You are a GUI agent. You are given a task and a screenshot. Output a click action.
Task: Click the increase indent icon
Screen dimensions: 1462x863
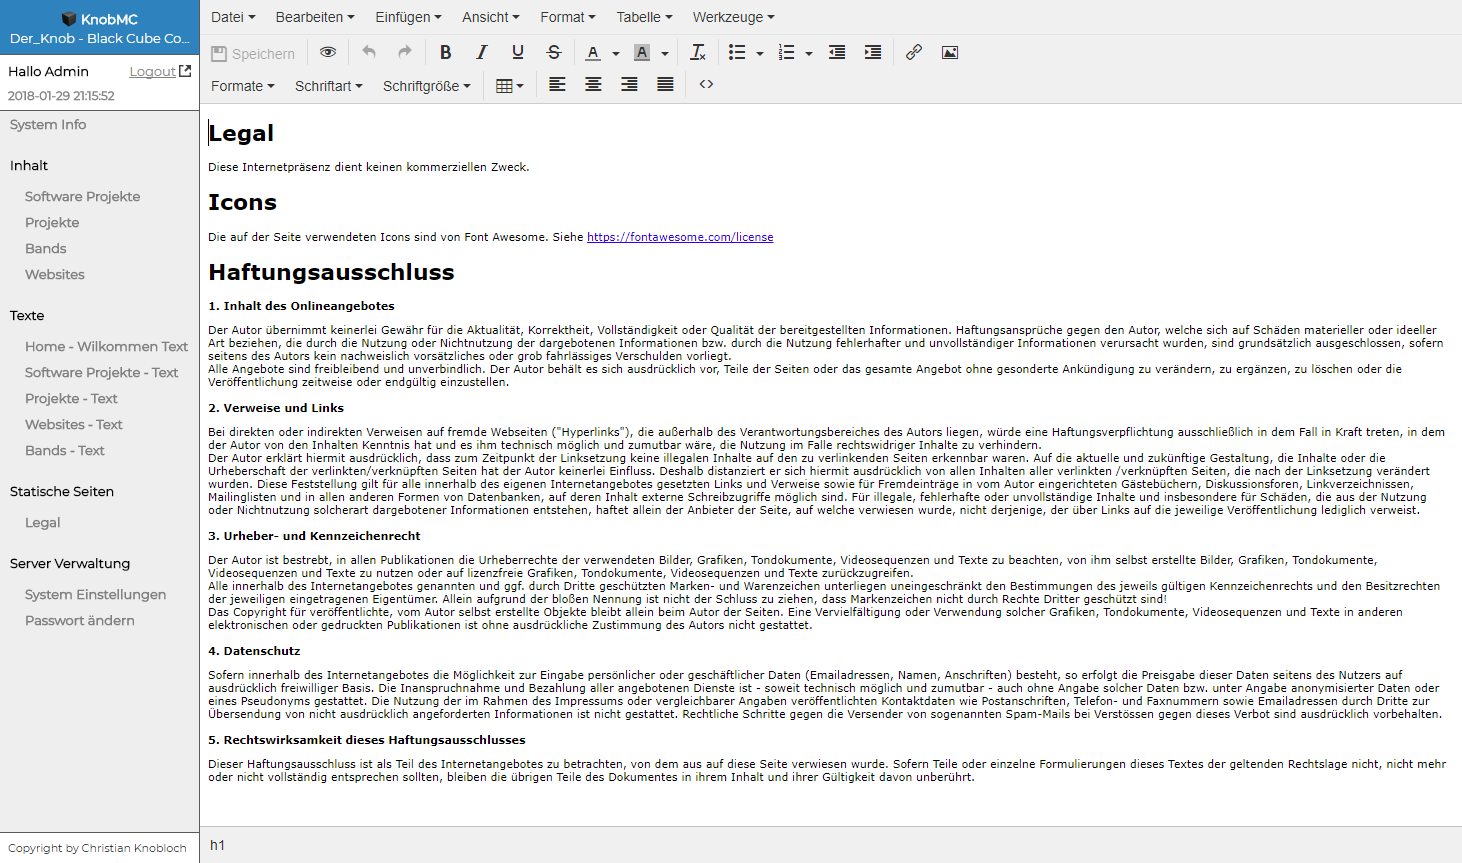pos(873,52)
